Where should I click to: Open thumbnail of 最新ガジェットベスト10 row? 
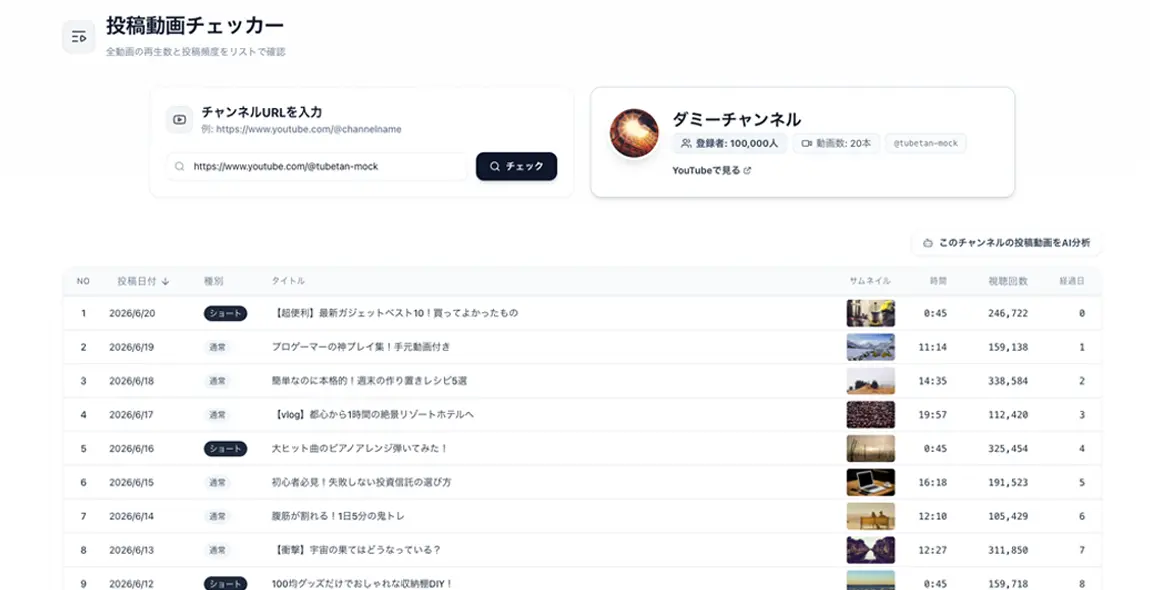871,313
